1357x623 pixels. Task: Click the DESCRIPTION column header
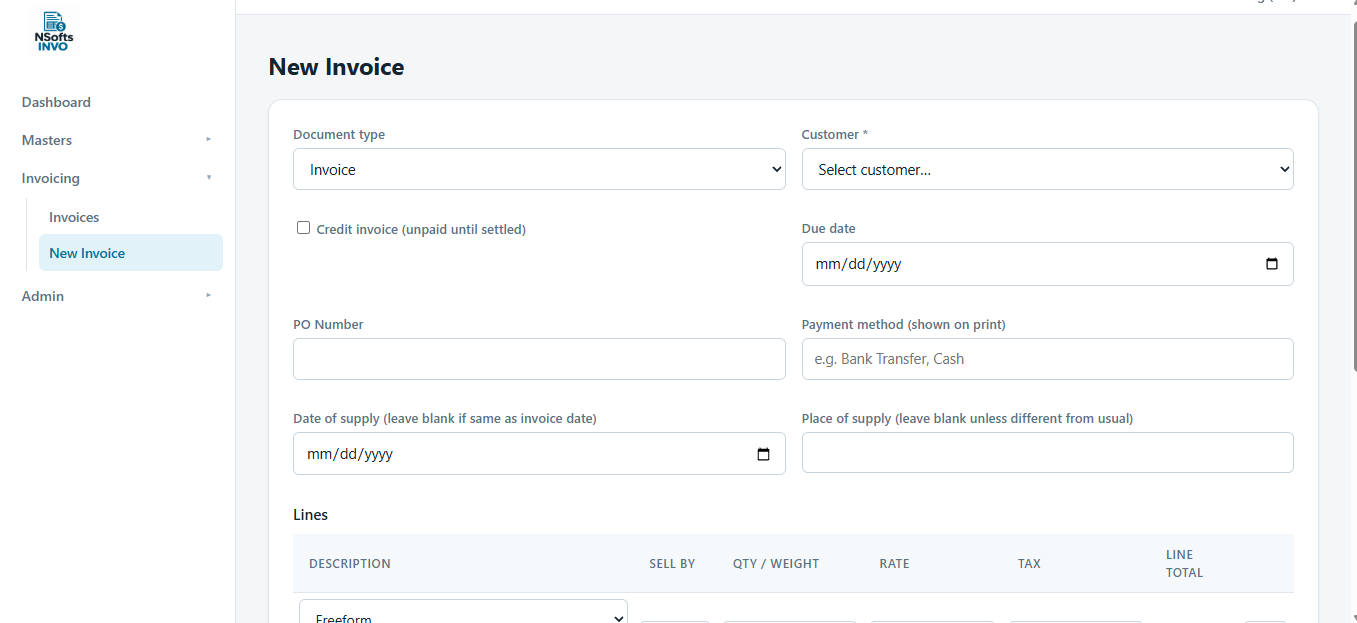point(350,564)
